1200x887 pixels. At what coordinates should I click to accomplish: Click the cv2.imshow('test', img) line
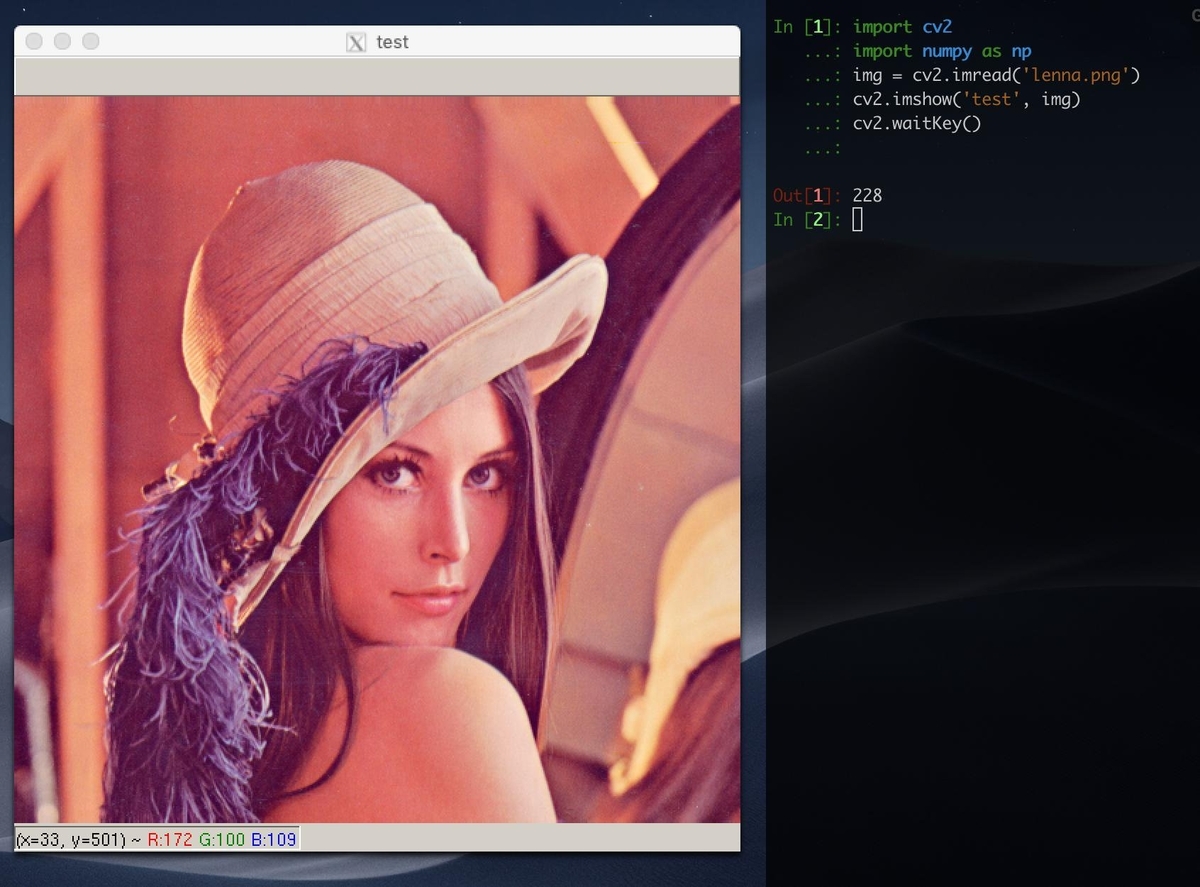[x=967, y=99]
